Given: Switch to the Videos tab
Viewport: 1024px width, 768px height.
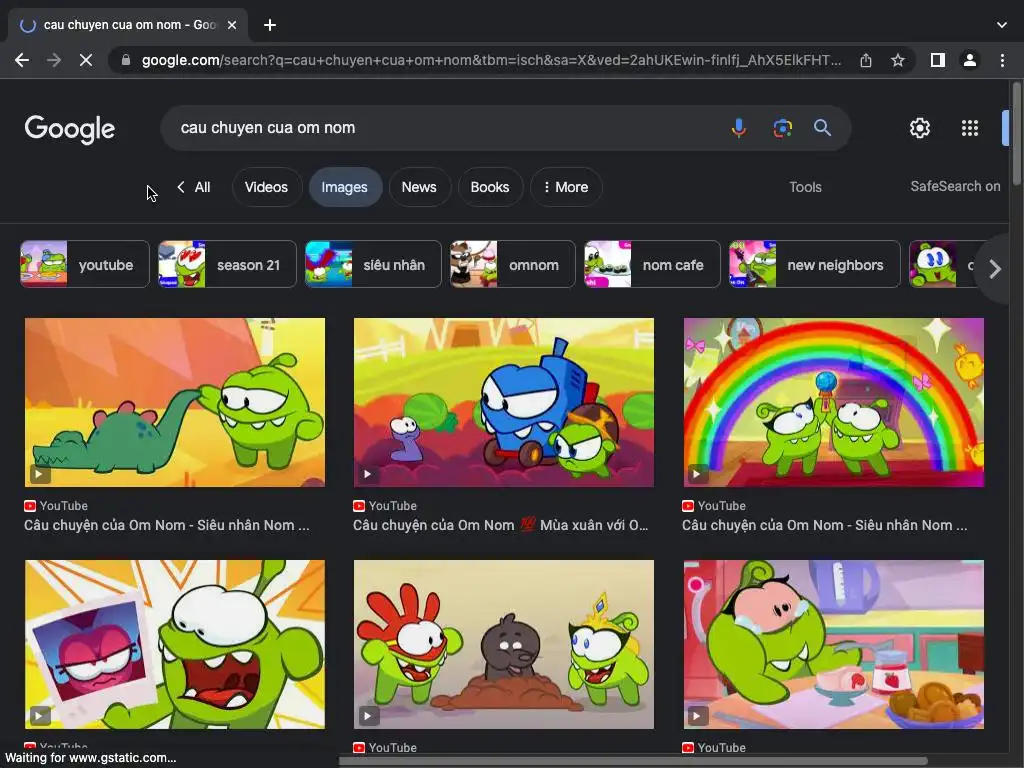Looking at the screenshot, I should [x=266, y=187].
